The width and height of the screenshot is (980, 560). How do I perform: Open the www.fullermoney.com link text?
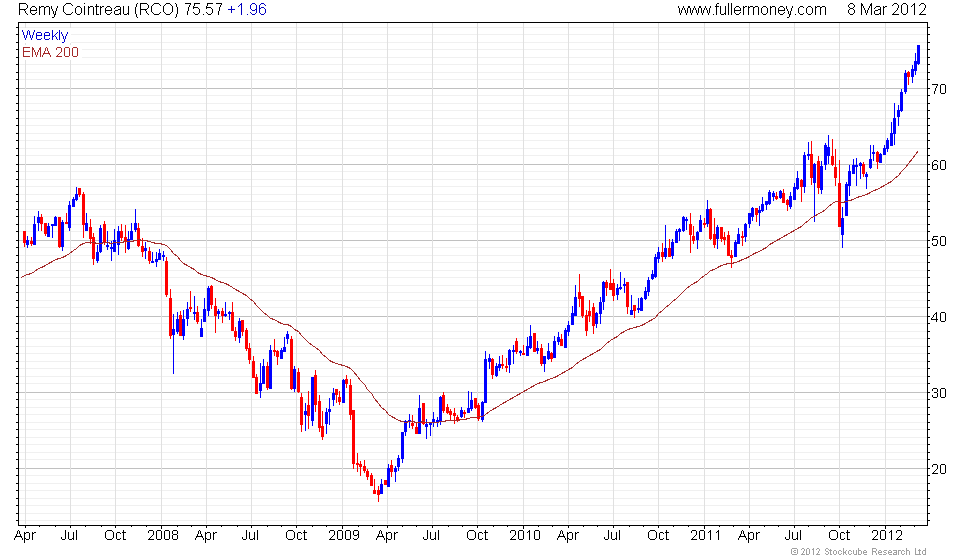[752, 10]
